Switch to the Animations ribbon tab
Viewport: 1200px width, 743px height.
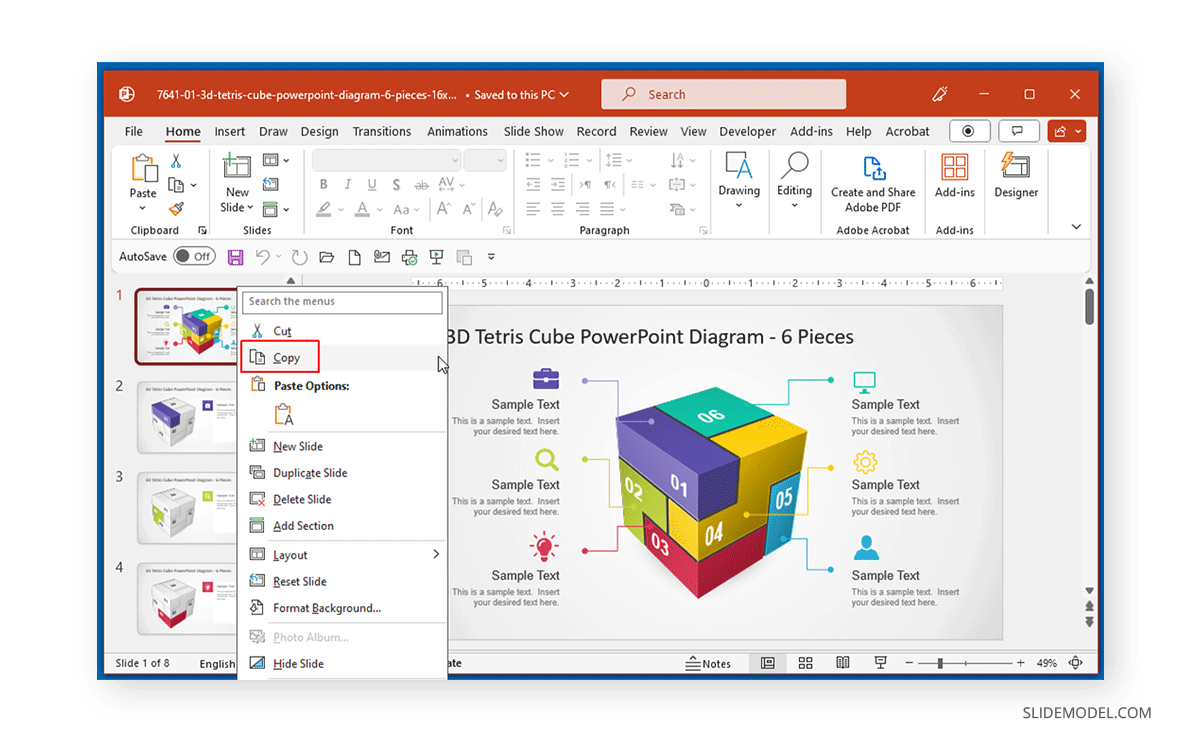coord(457,131)
